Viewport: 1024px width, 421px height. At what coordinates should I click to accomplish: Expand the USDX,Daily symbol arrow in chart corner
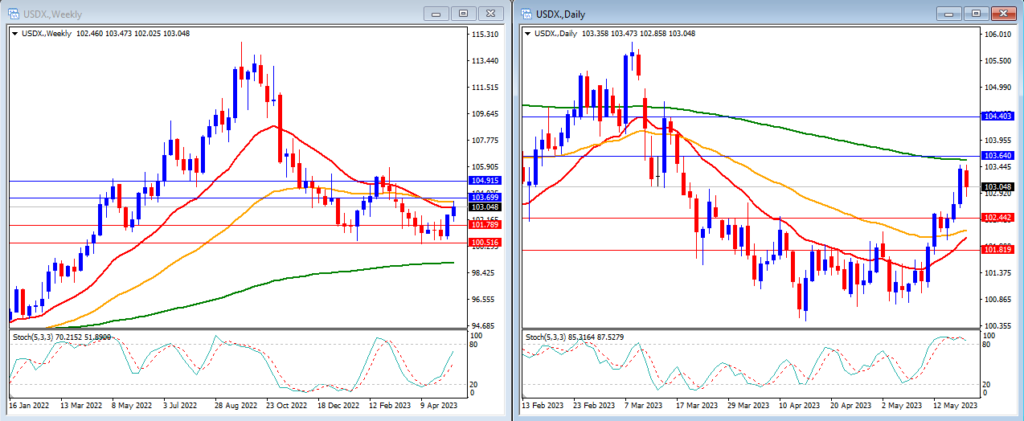pos(527,35)
